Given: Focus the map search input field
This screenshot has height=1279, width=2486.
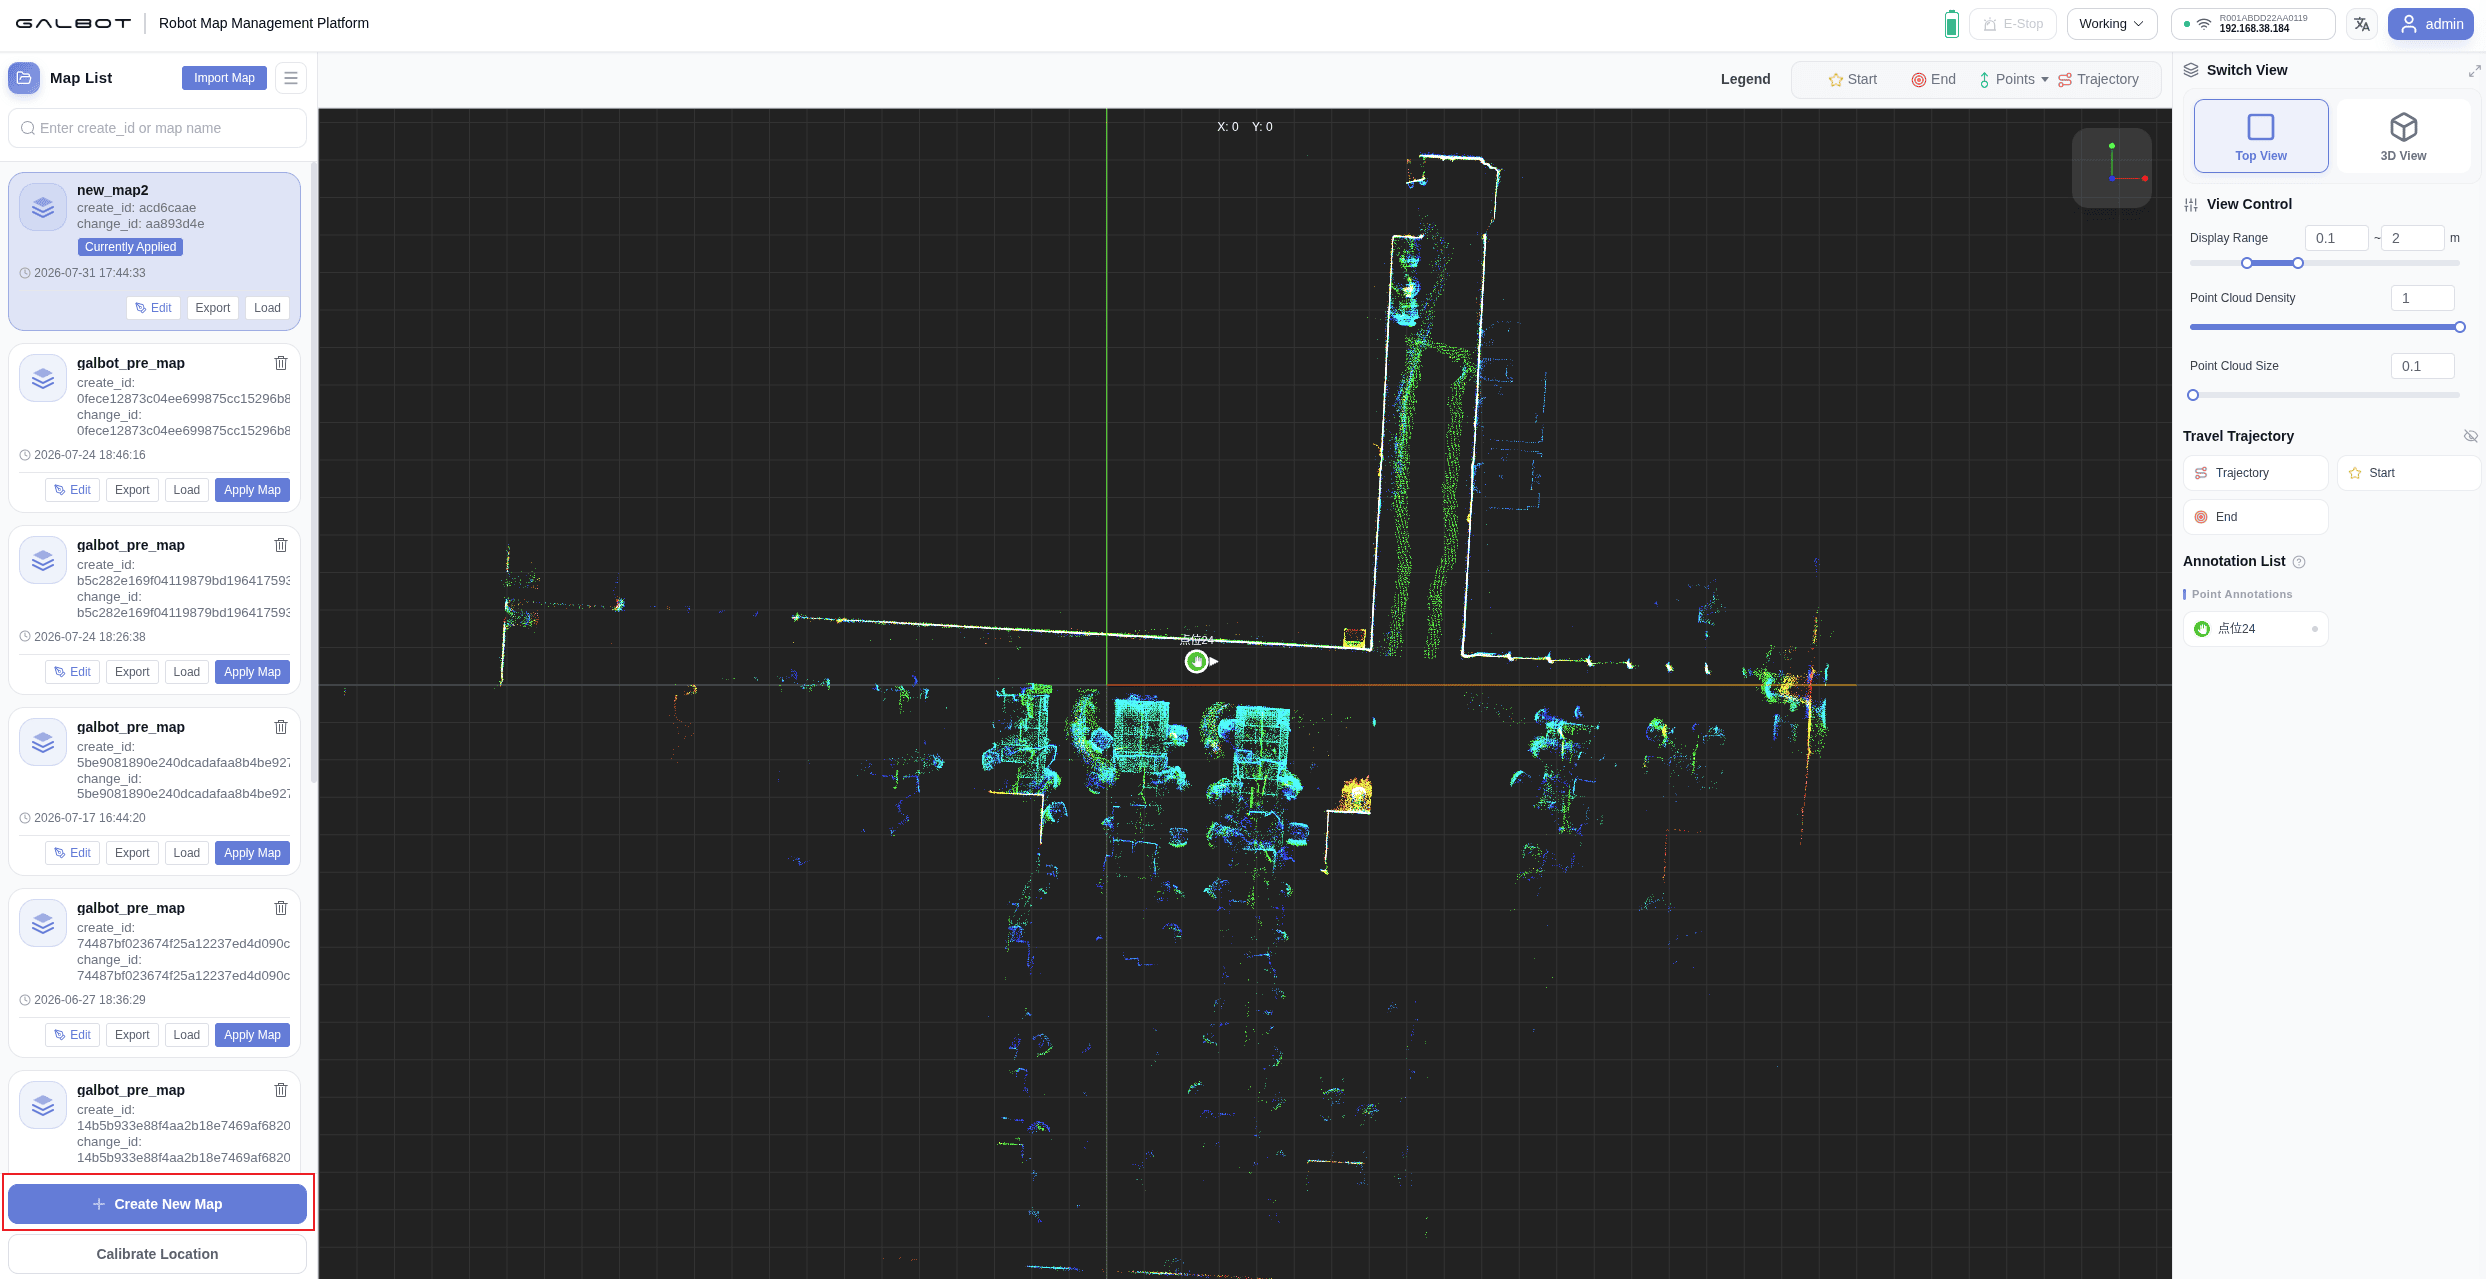Looking at the screenshot, I should (158, 128).
